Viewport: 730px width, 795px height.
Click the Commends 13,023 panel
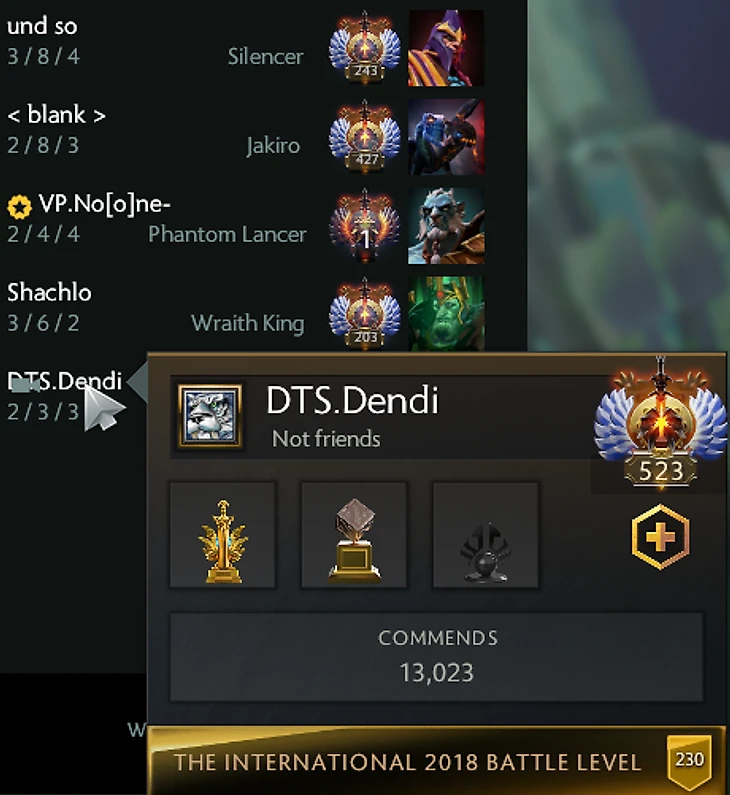click(x=436, y=657)
